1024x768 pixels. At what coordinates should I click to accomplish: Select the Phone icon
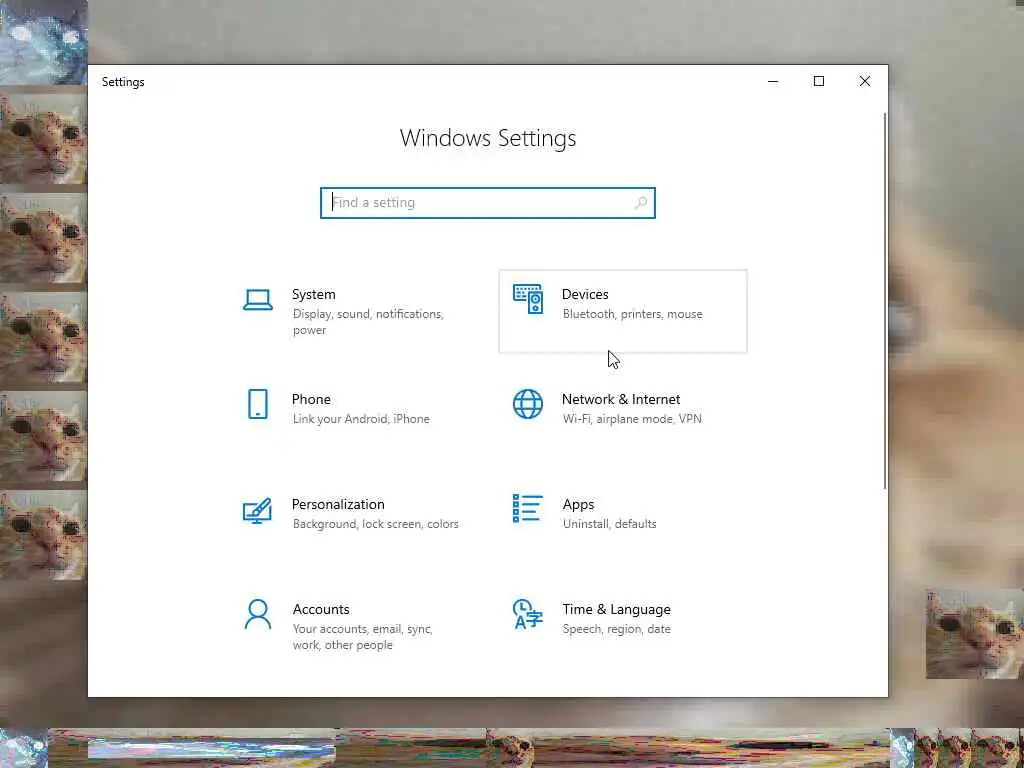258,404
